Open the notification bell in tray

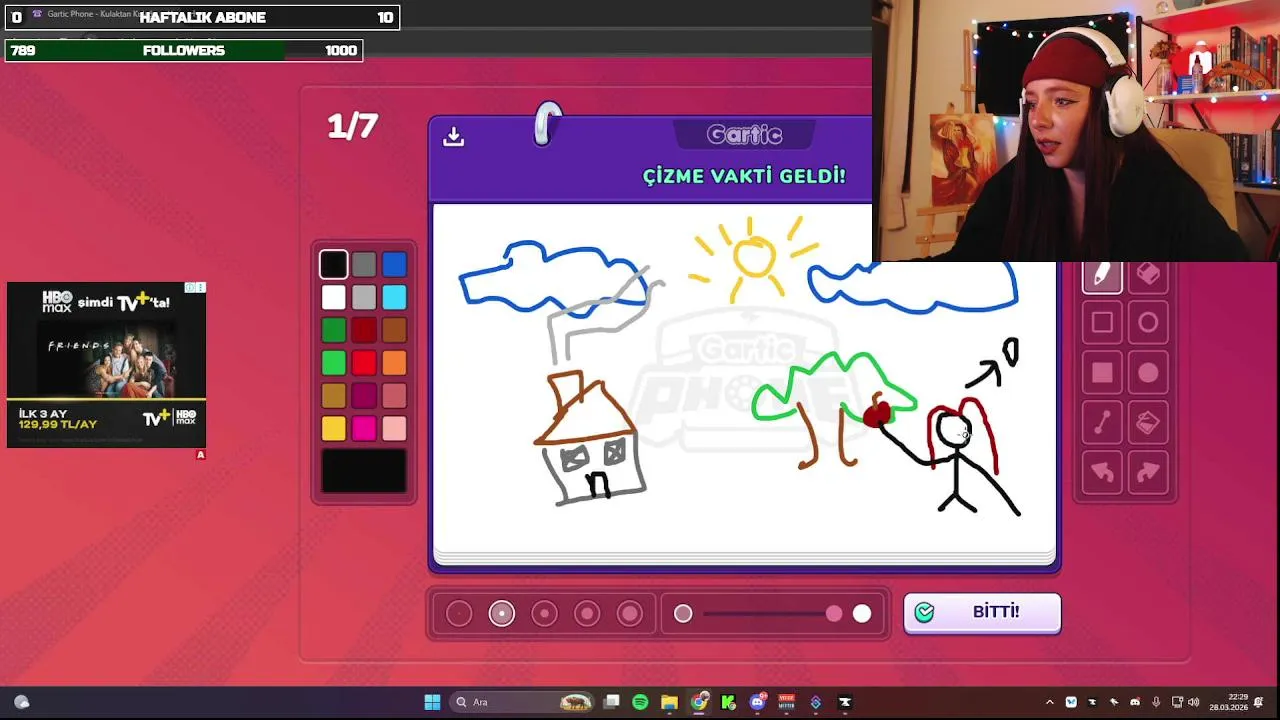point(1259,702)
